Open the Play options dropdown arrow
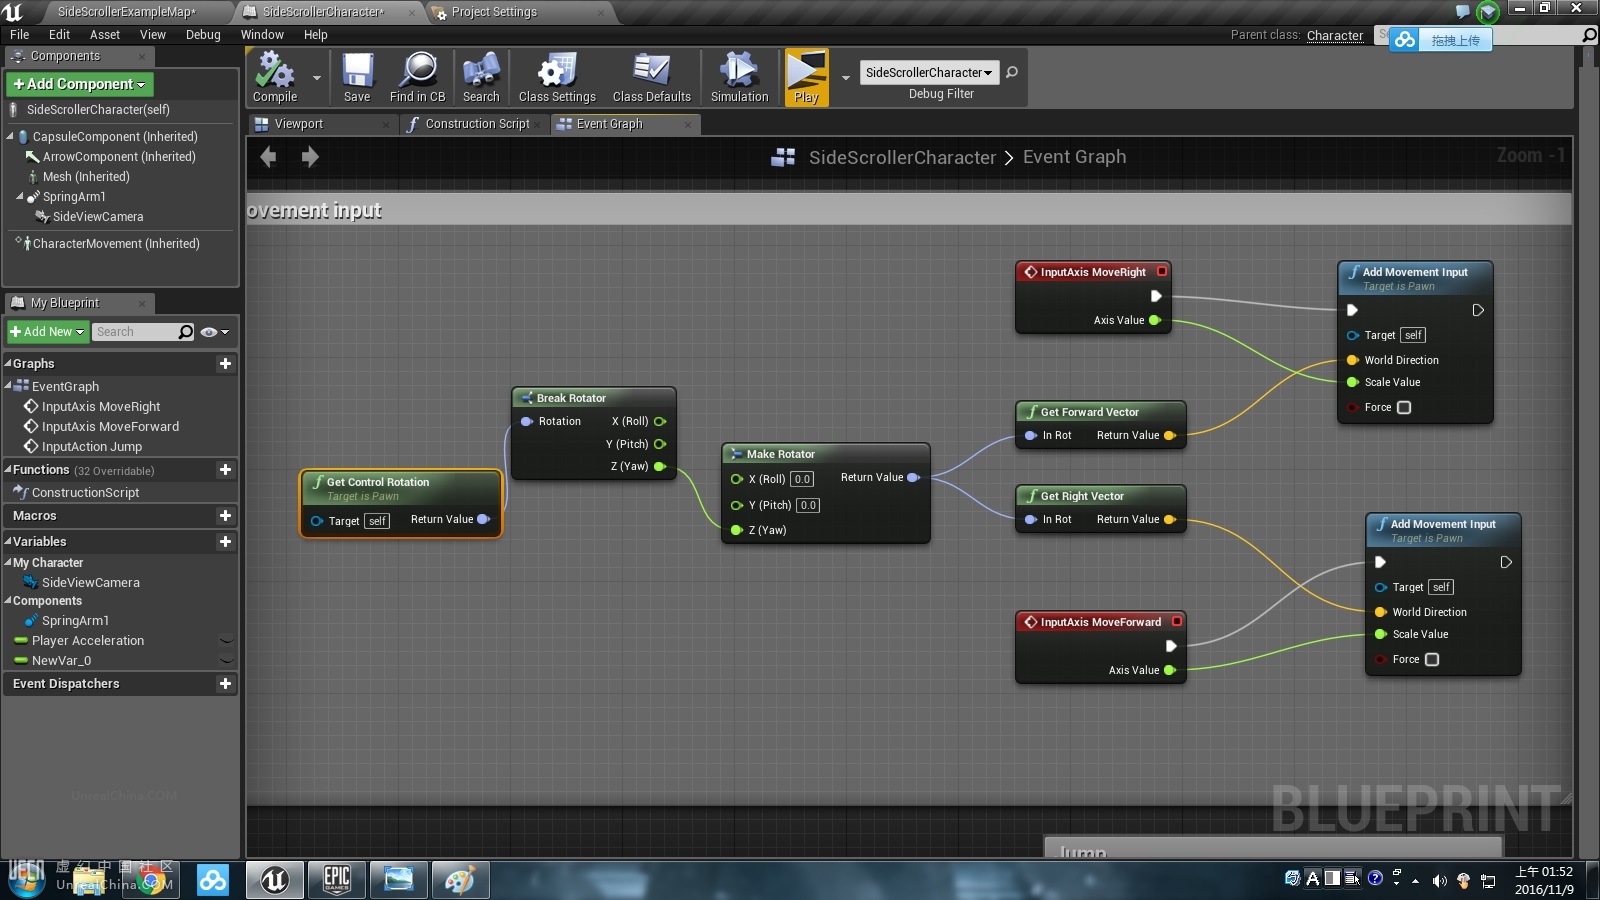This screenshot has width=1600, height=900. pyautogui.click(x=846, y=78)
